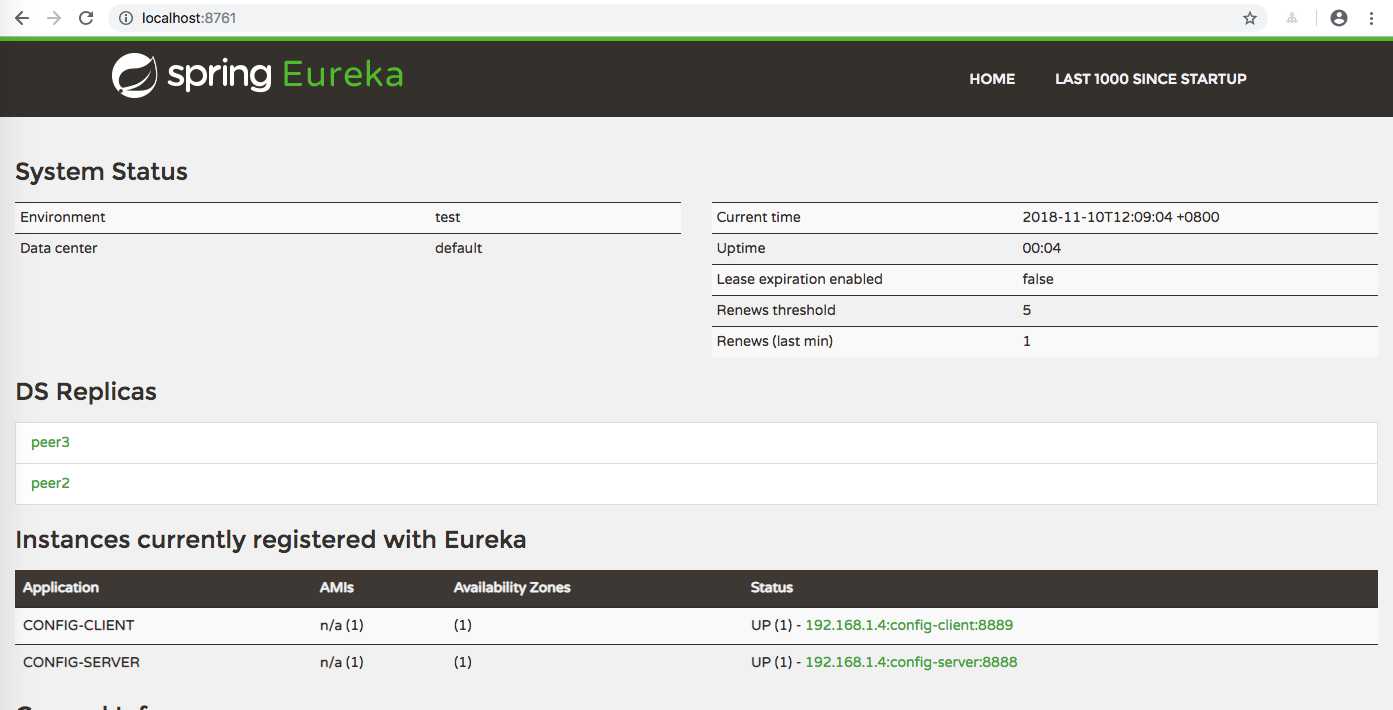Select the Environment label cell

[x=63, y=217]
